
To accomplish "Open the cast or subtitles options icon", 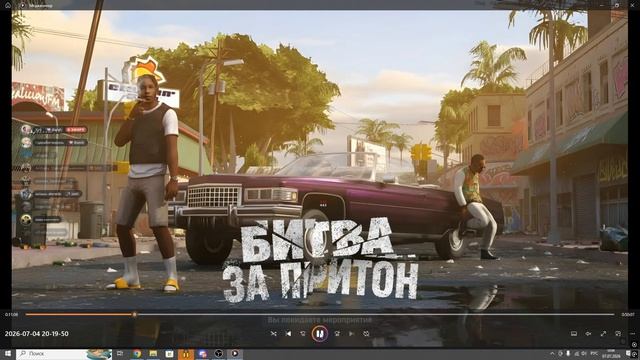I will [573, 333].
